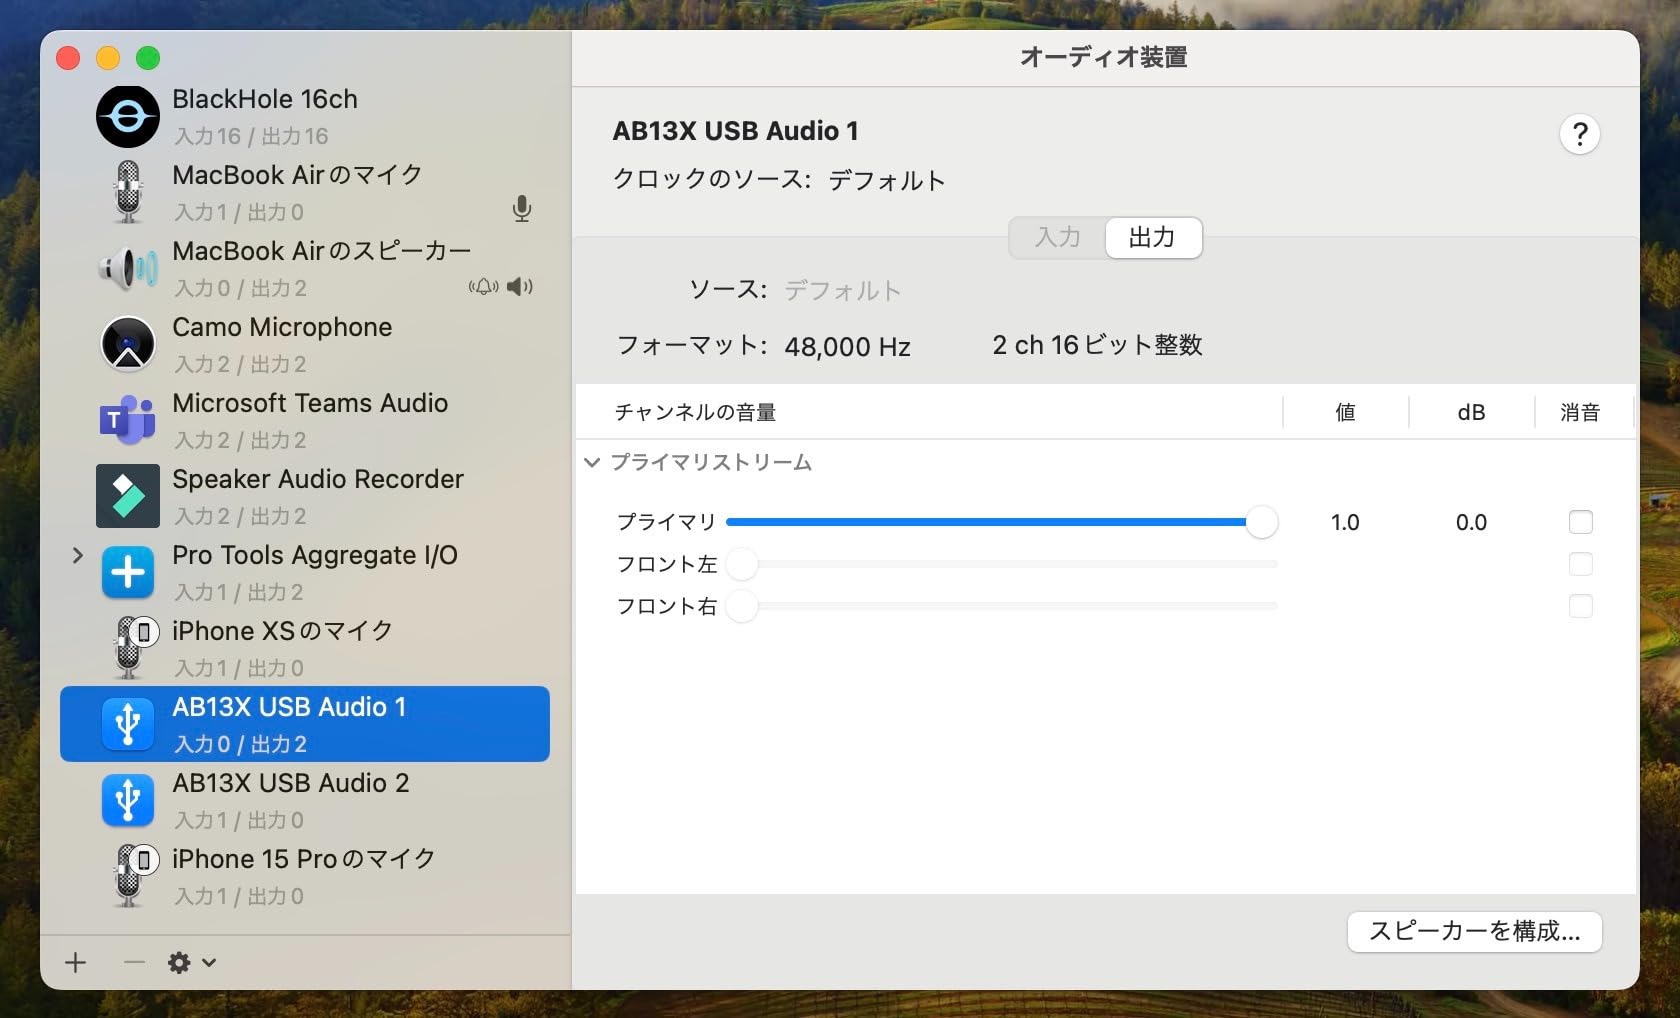Select the Camo Microphone device icon

(127, 343)
